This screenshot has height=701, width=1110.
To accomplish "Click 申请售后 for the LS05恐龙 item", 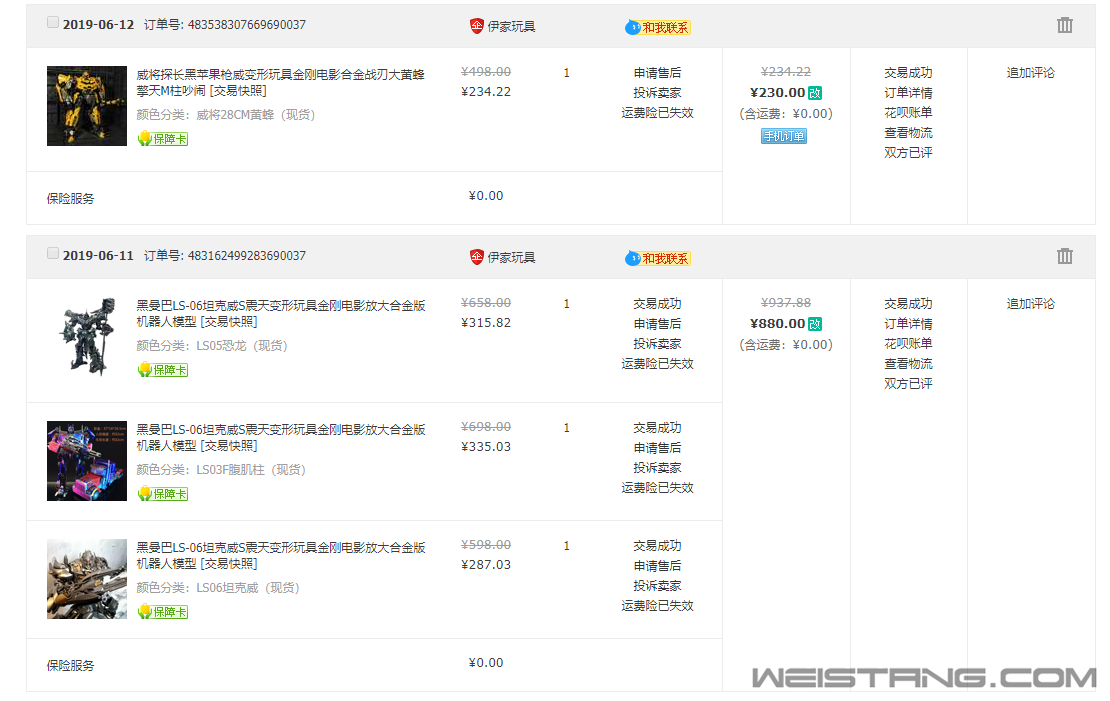I will 657,324.
